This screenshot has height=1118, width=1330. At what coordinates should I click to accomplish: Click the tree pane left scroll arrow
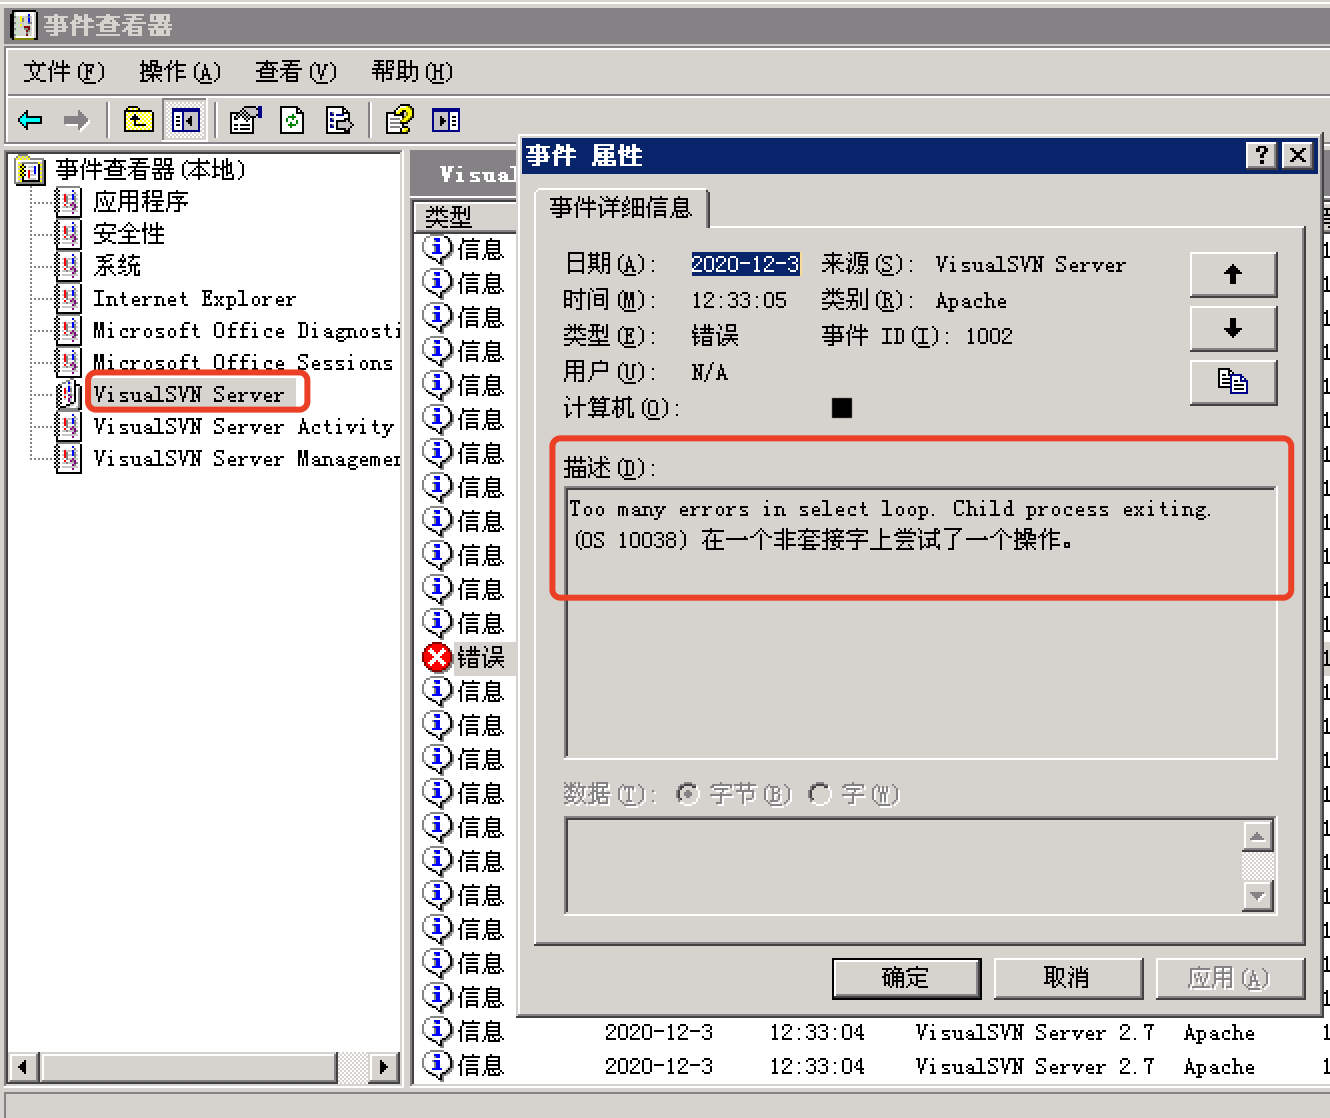pyautogui.click(x=24, y=1067)
